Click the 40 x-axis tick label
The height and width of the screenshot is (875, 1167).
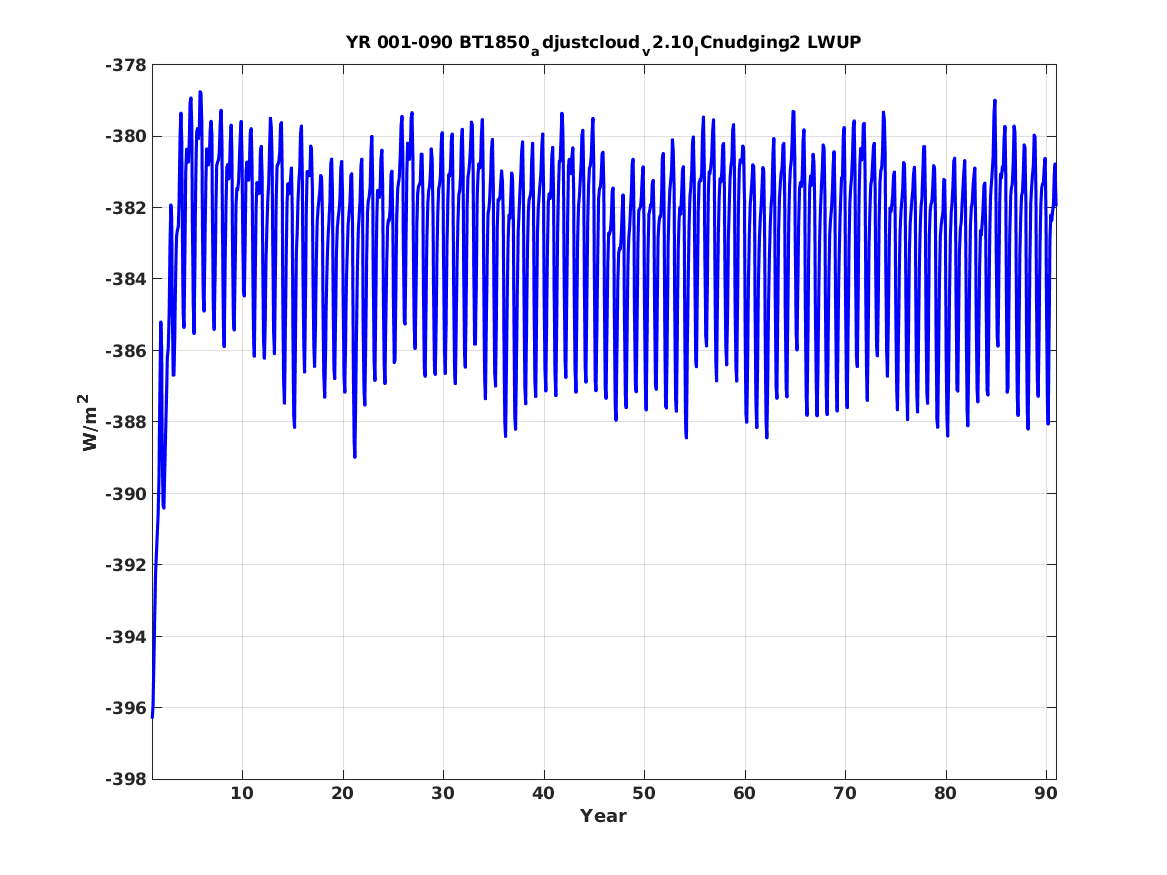point(543,794)
